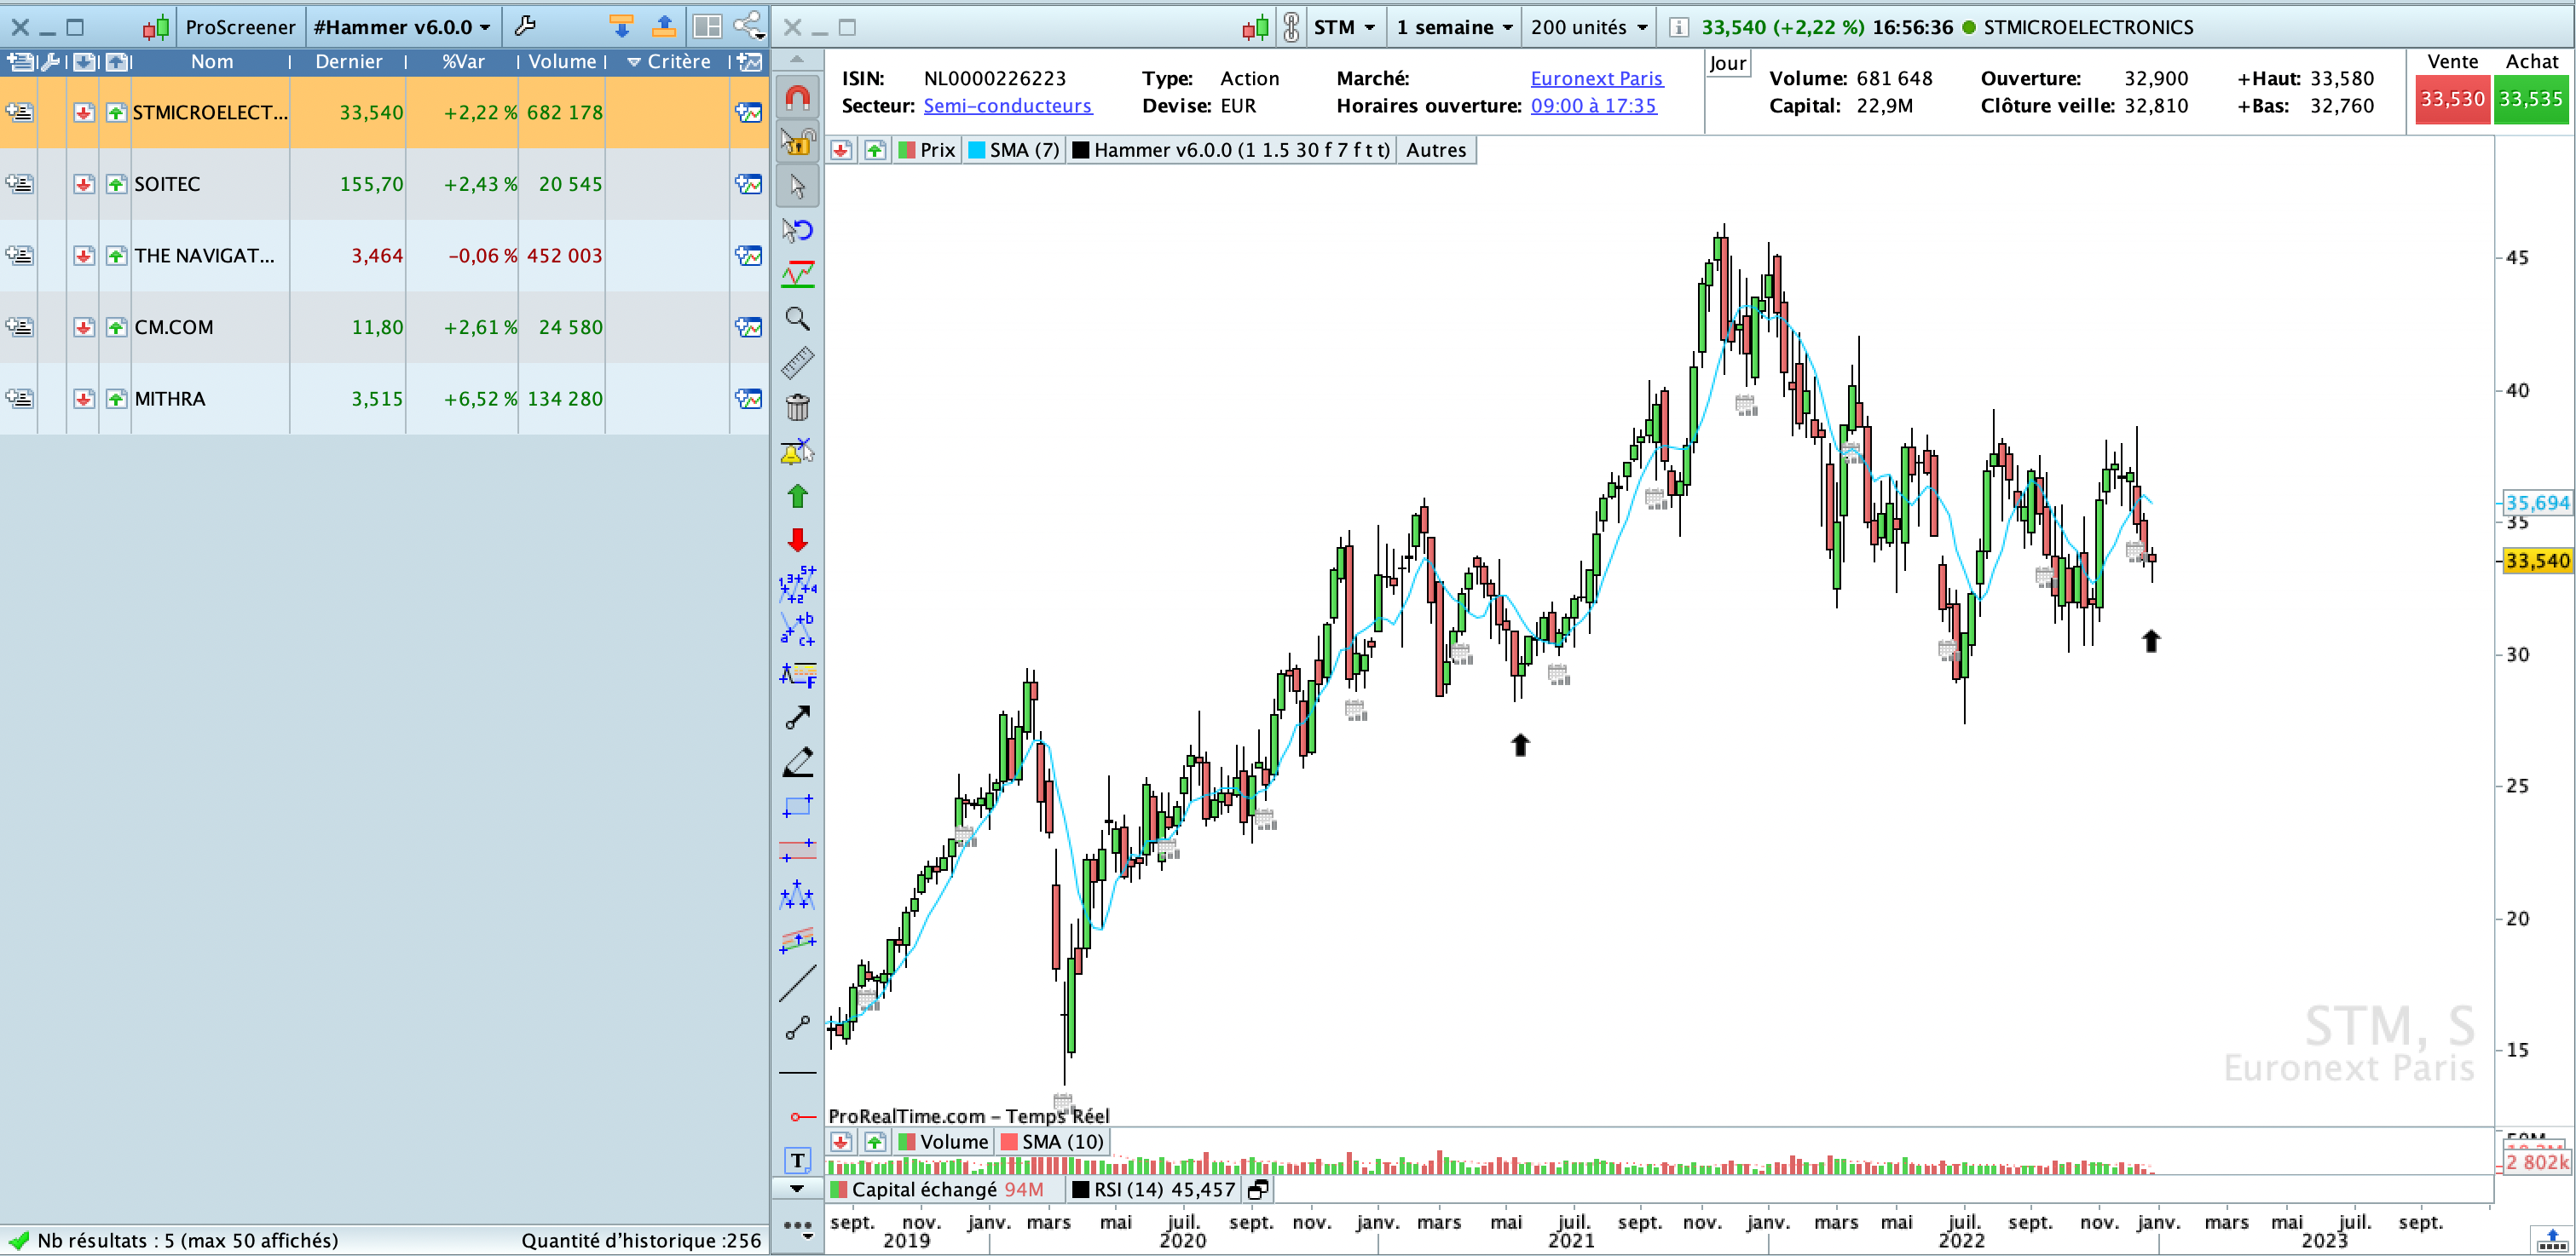Image resolution: width=2576 pixels, height=1256 pixels.
Task: Click the trash can delete tool
Action: (797, 407)
